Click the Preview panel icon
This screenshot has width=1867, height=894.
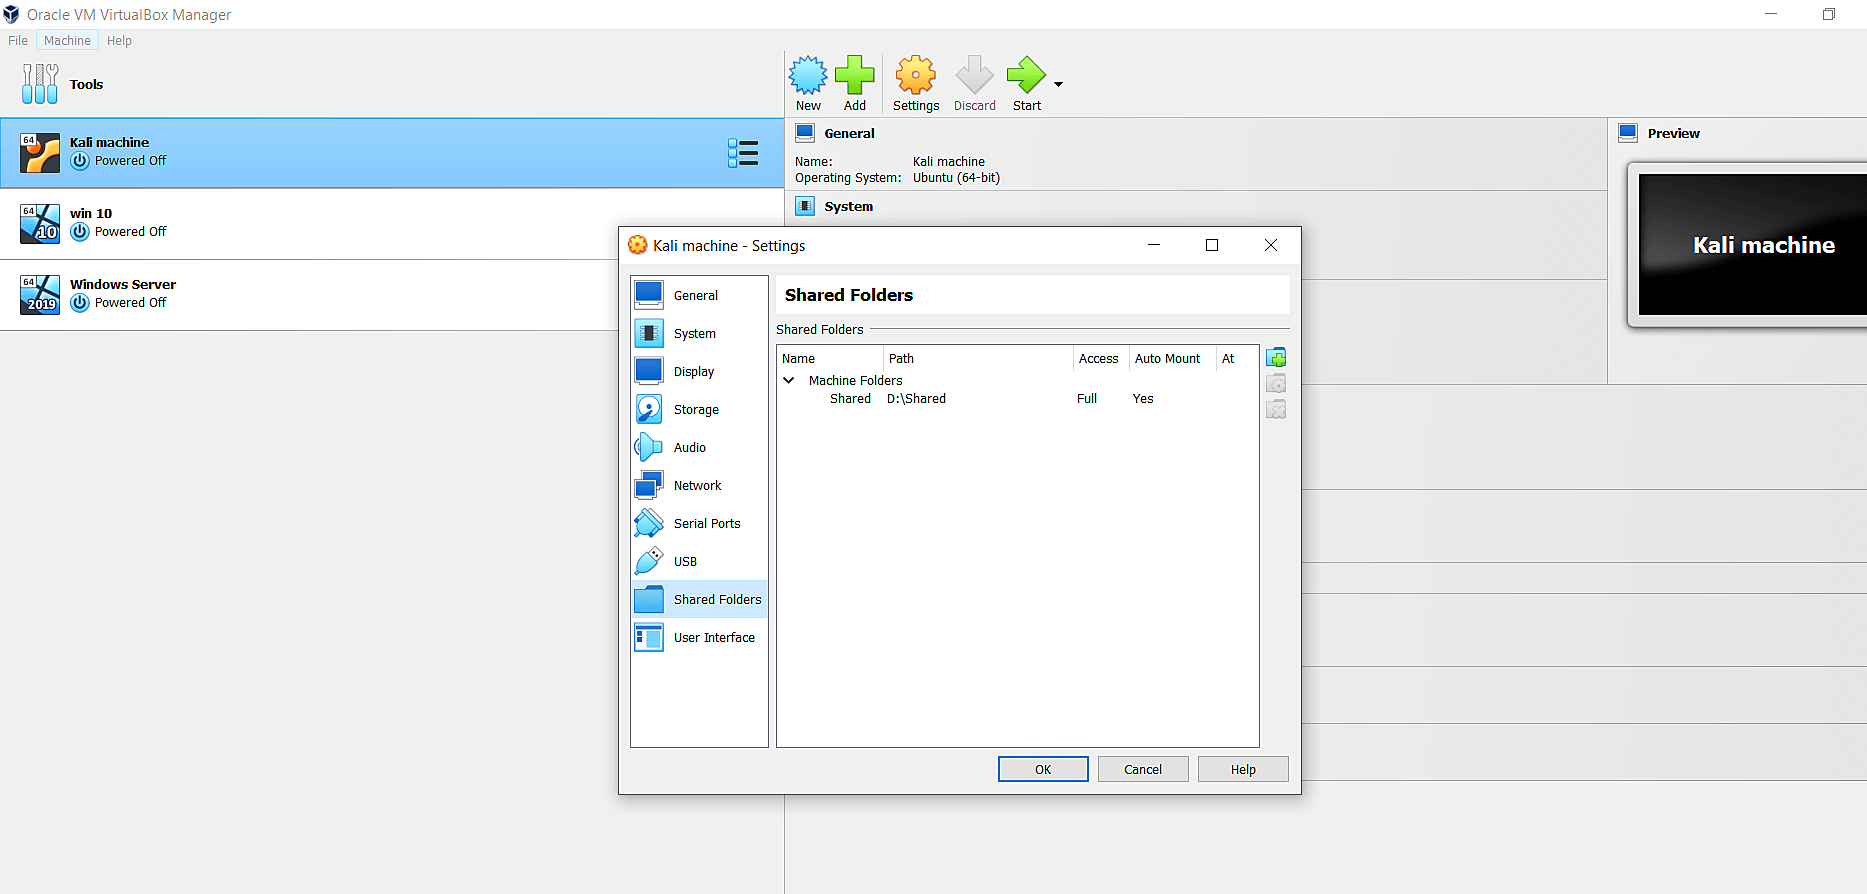1628,133
